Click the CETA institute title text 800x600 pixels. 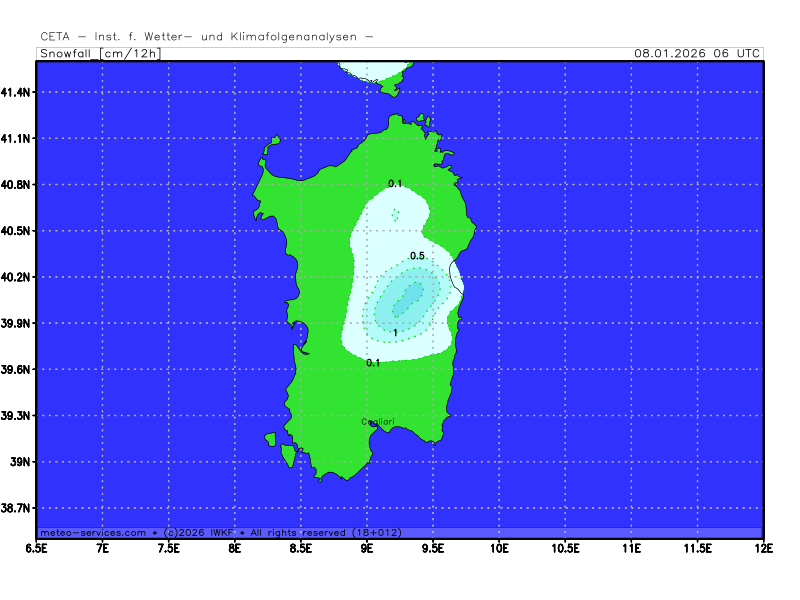pyautogui.click(x=207, y=37)
